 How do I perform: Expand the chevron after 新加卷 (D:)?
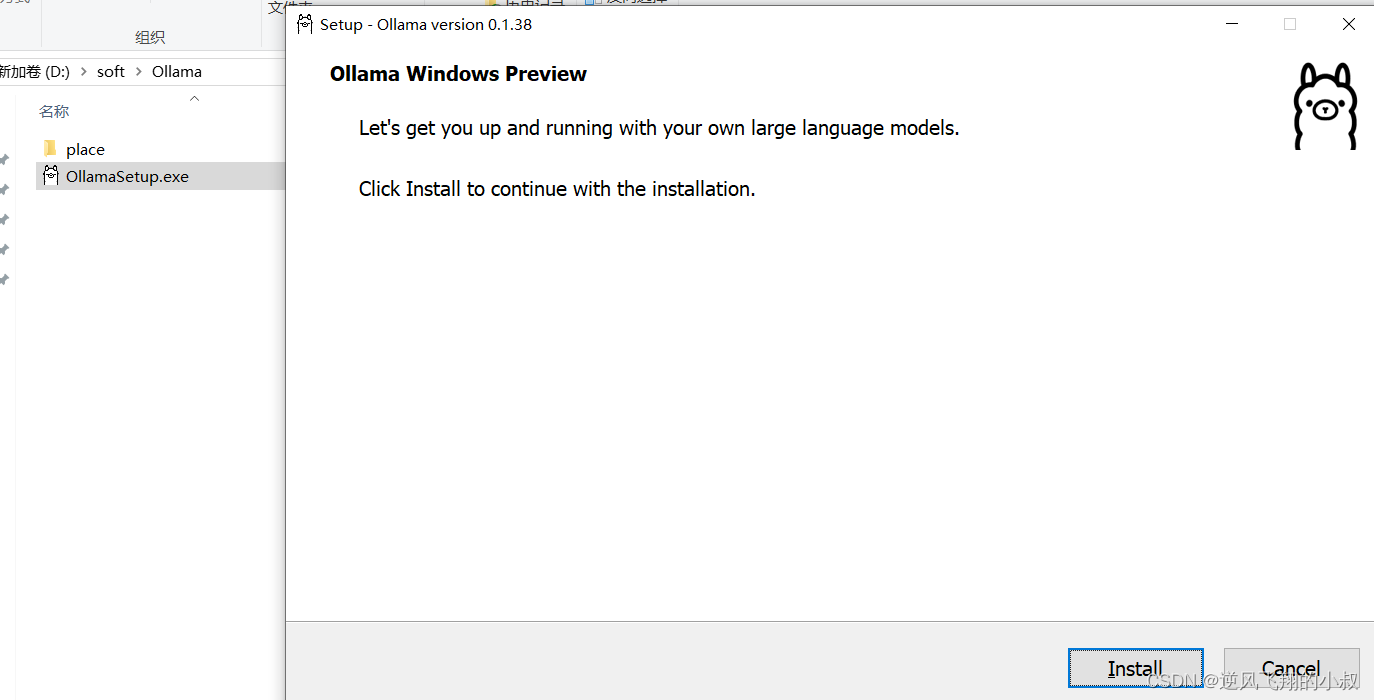click(x=83, y=72)
